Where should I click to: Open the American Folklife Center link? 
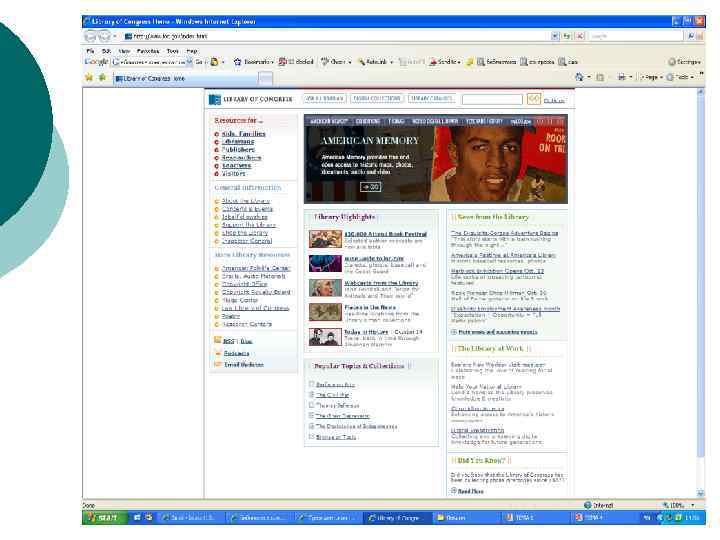tap(256, 268)
